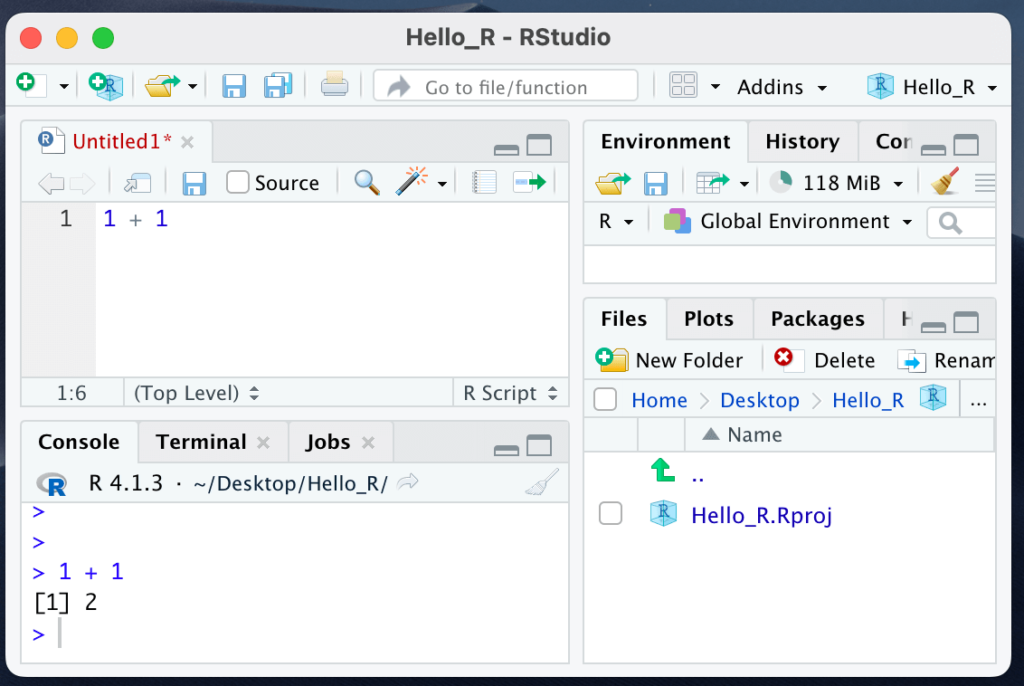Click the Import Dataset table icon
The height and width of the screenshot is (686, 1024).
(712, 184)
